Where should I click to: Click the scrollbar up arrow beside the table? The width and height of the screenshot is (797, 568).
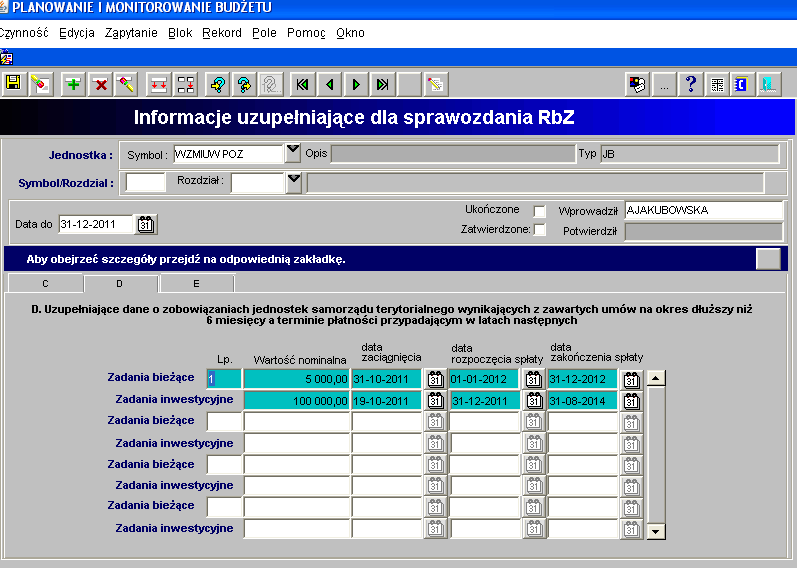656,378
